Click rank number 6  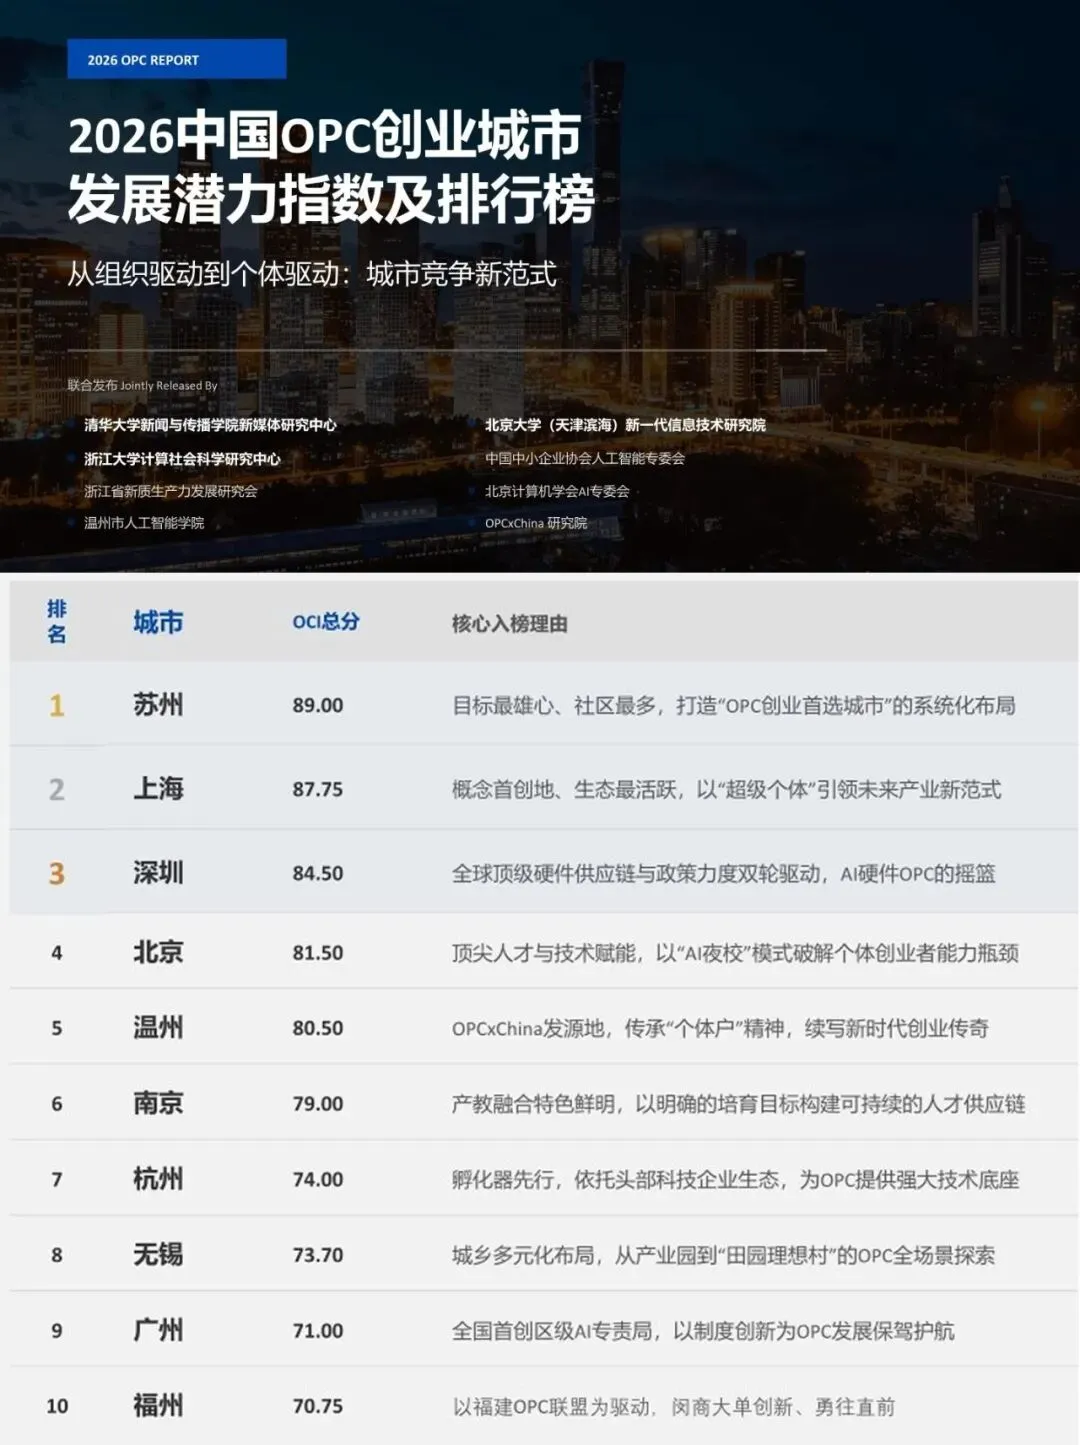57,1104
